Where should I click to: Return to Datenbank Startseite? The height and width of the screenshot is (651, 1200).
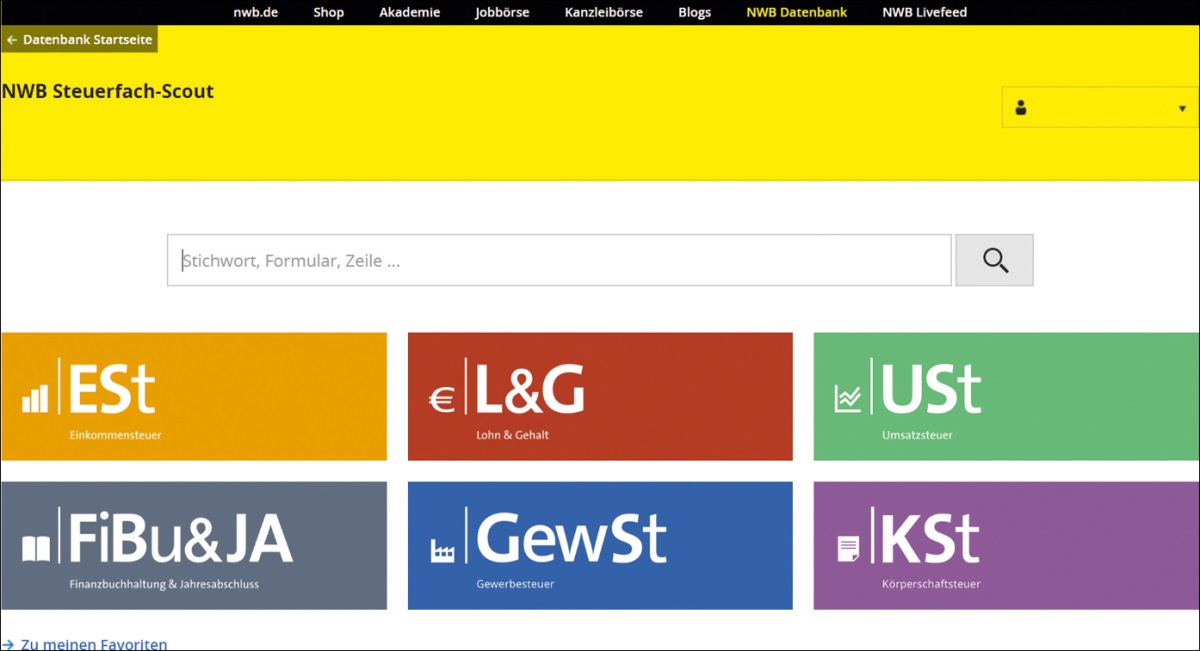79,40
